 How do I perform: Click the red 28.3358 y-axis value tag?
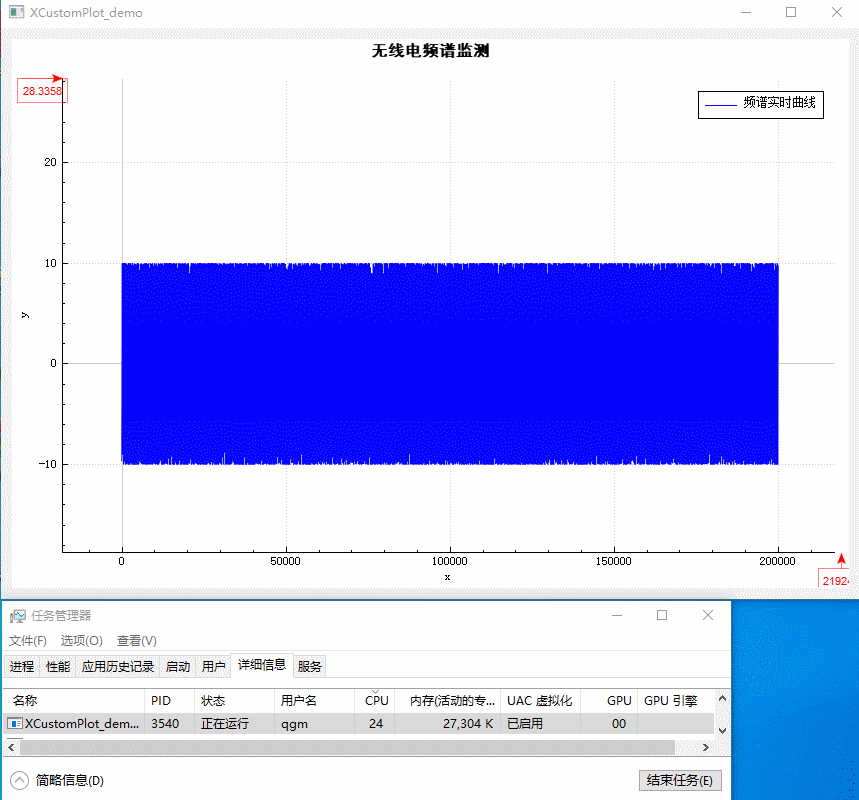tap(42, 91)
